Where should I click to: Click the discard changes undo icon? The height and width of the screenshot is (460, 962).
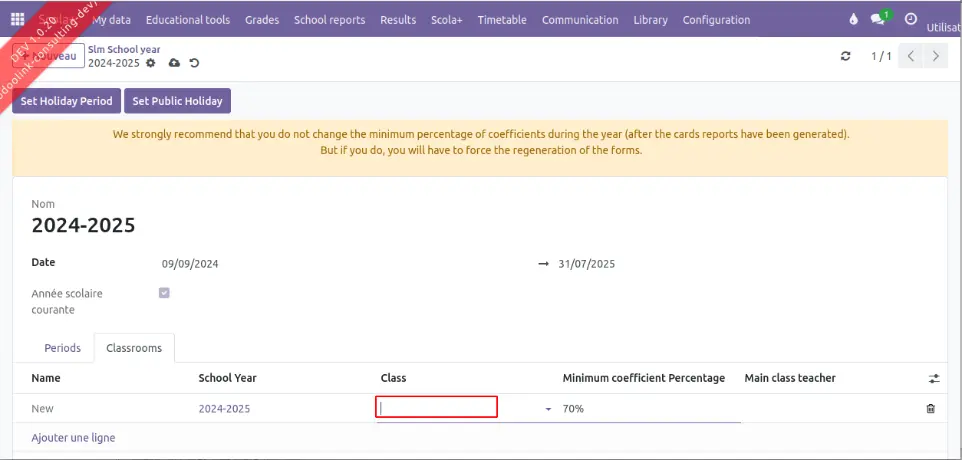[194, 63]
